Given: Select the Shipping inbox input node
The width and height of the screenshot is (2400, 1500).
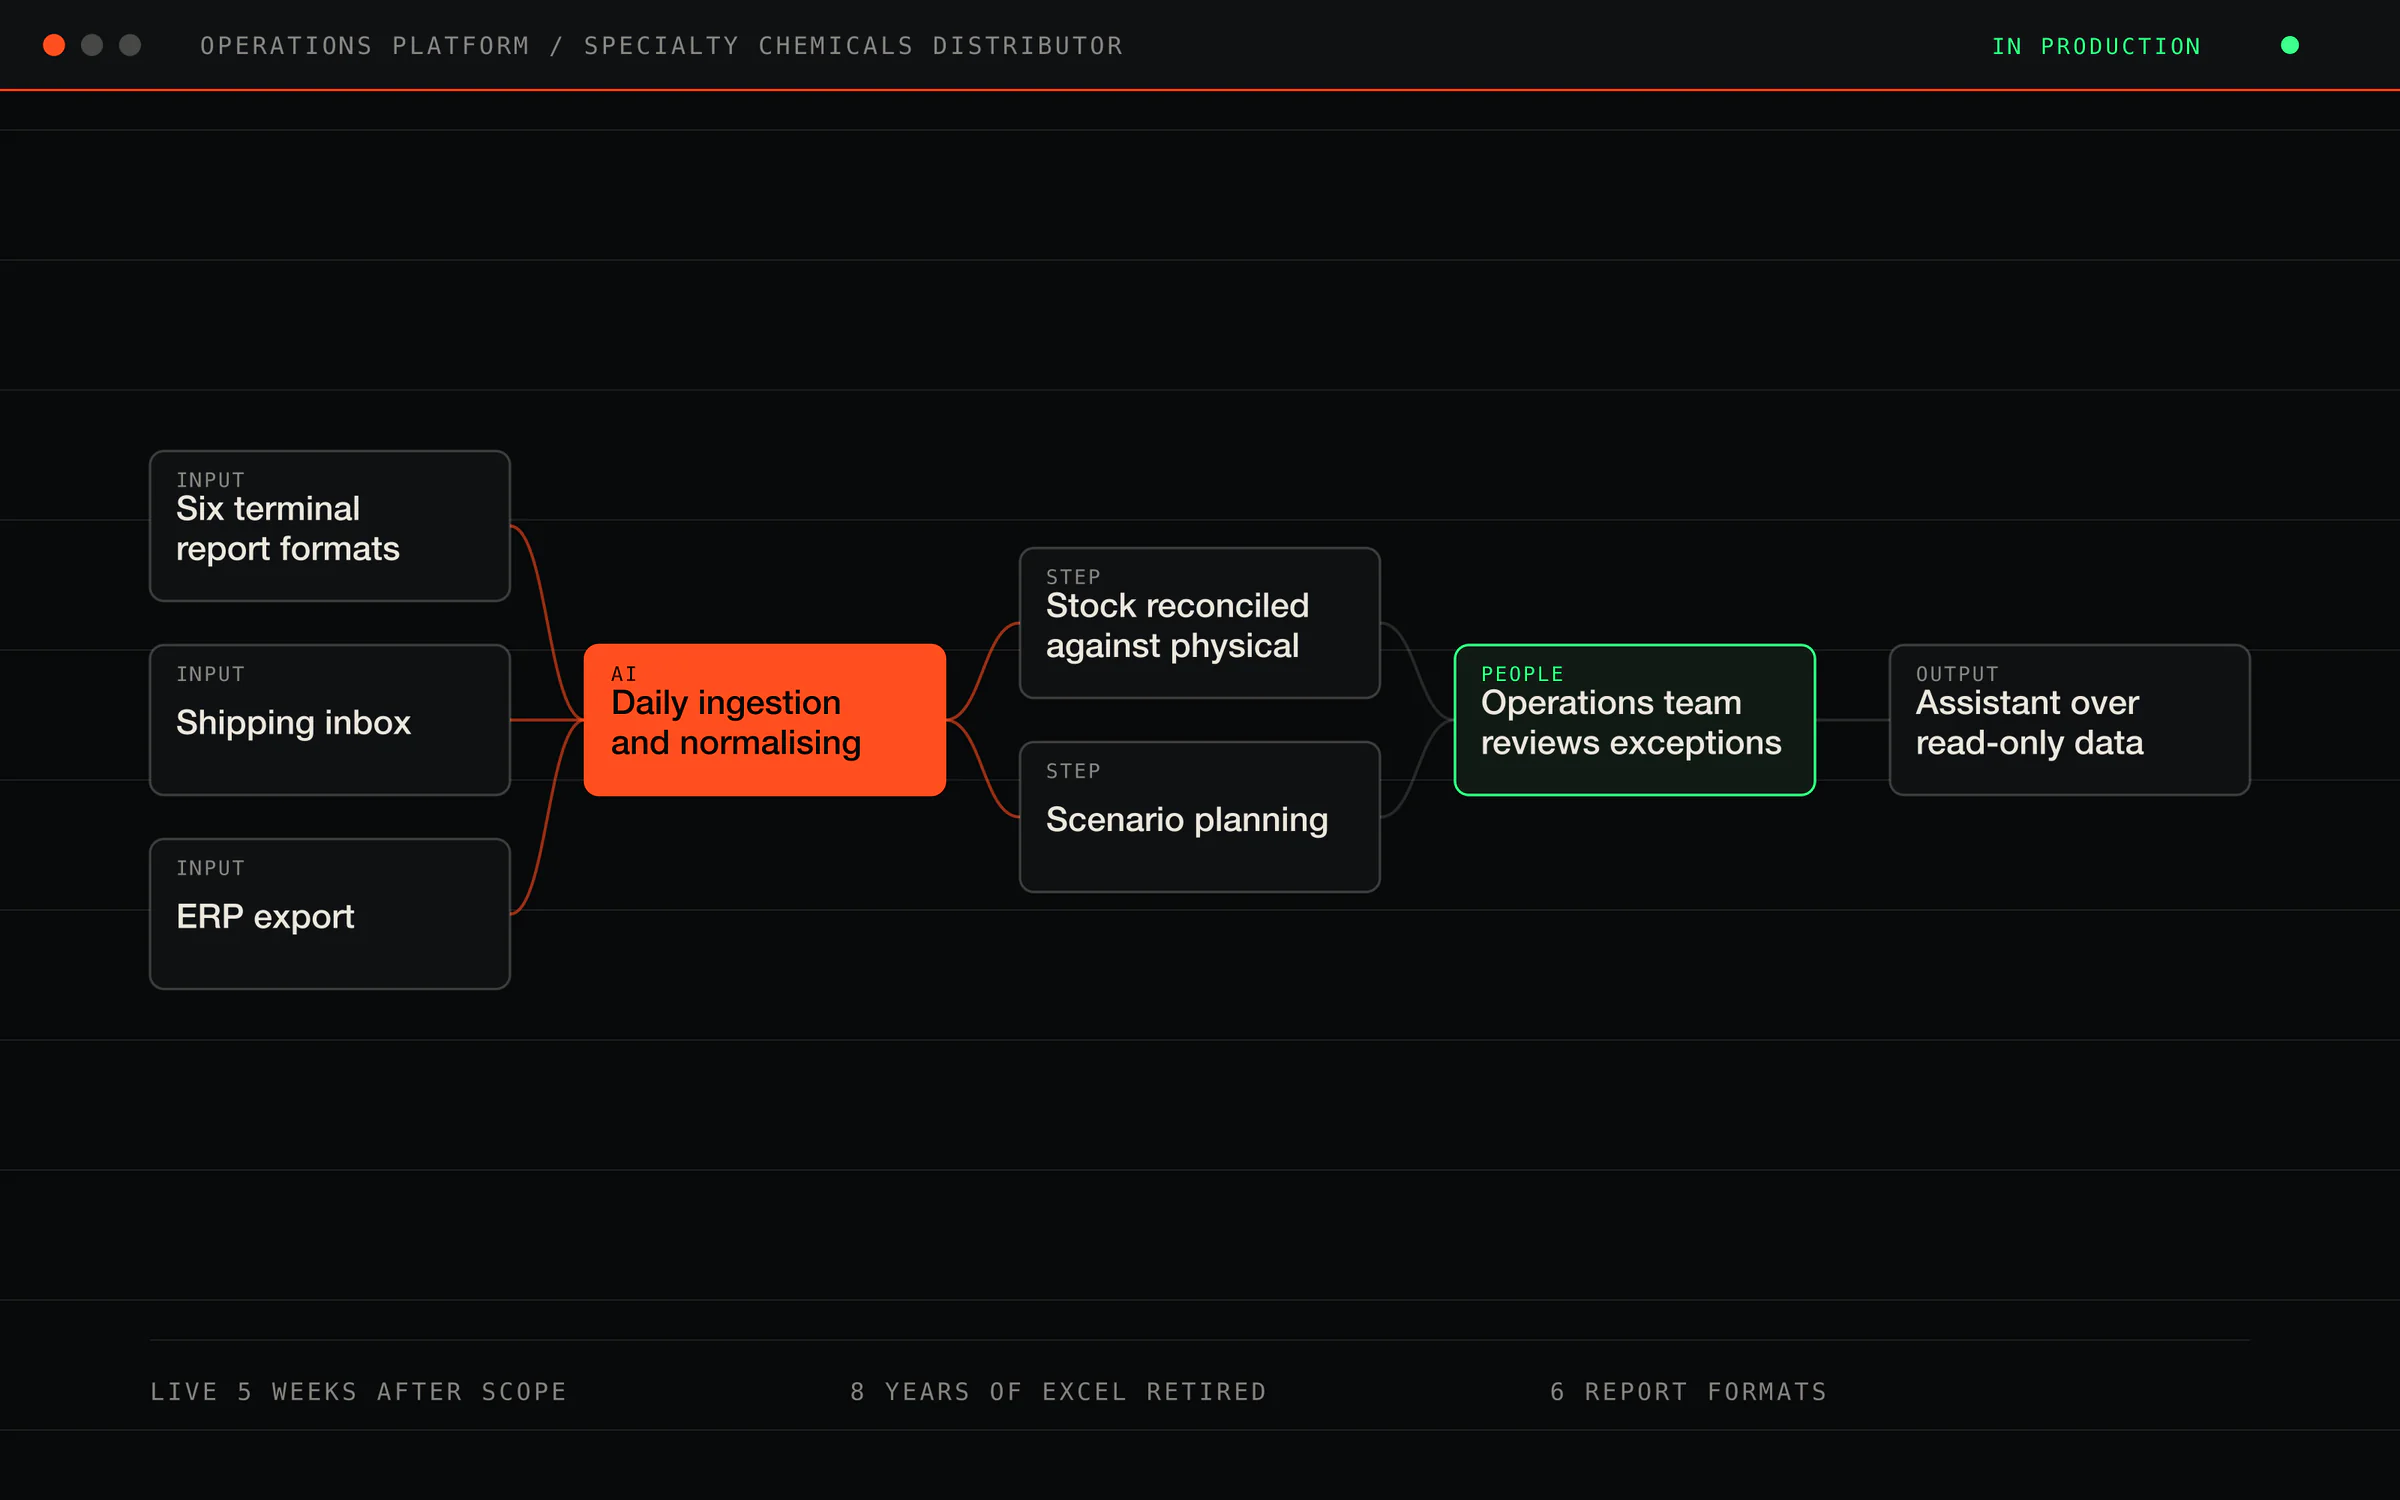Looking at the screenshot, I should pos(330,720).
